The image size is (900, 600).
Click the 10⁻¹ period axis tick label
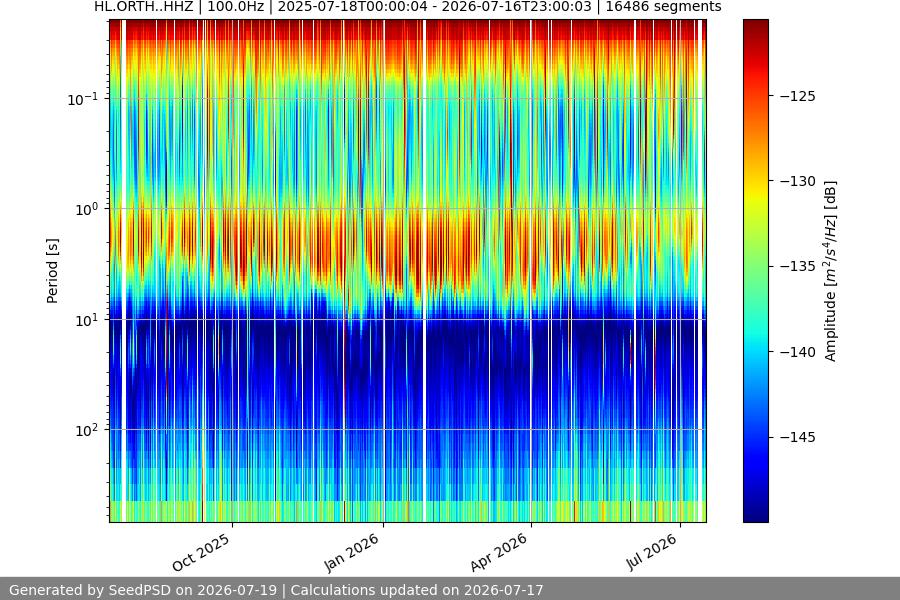(83, 99)
